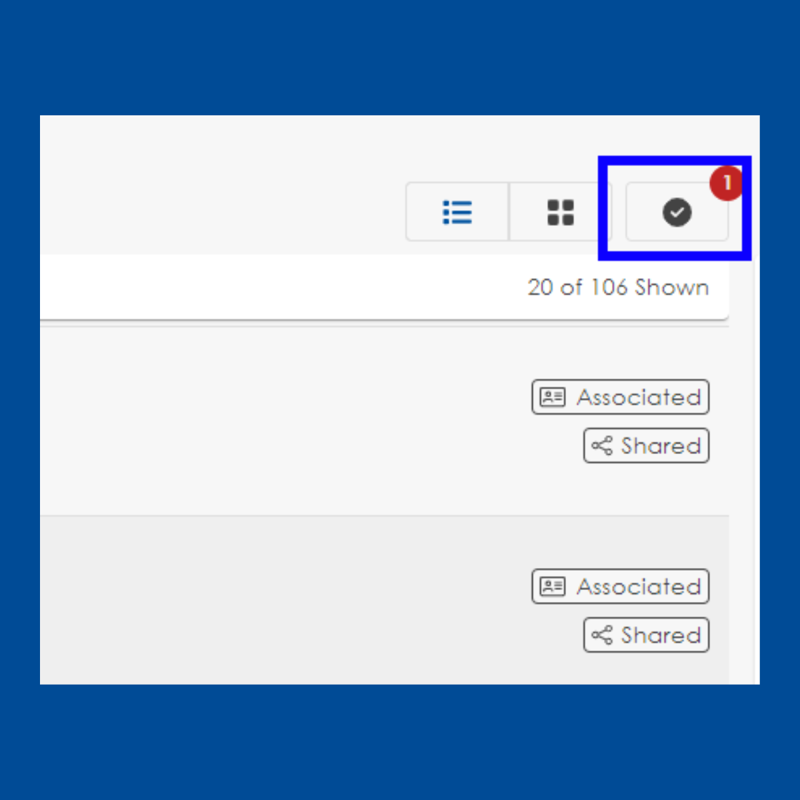
Task: Click the ID card icon in first row's Associated tag
Action: (x=553, y=397)
